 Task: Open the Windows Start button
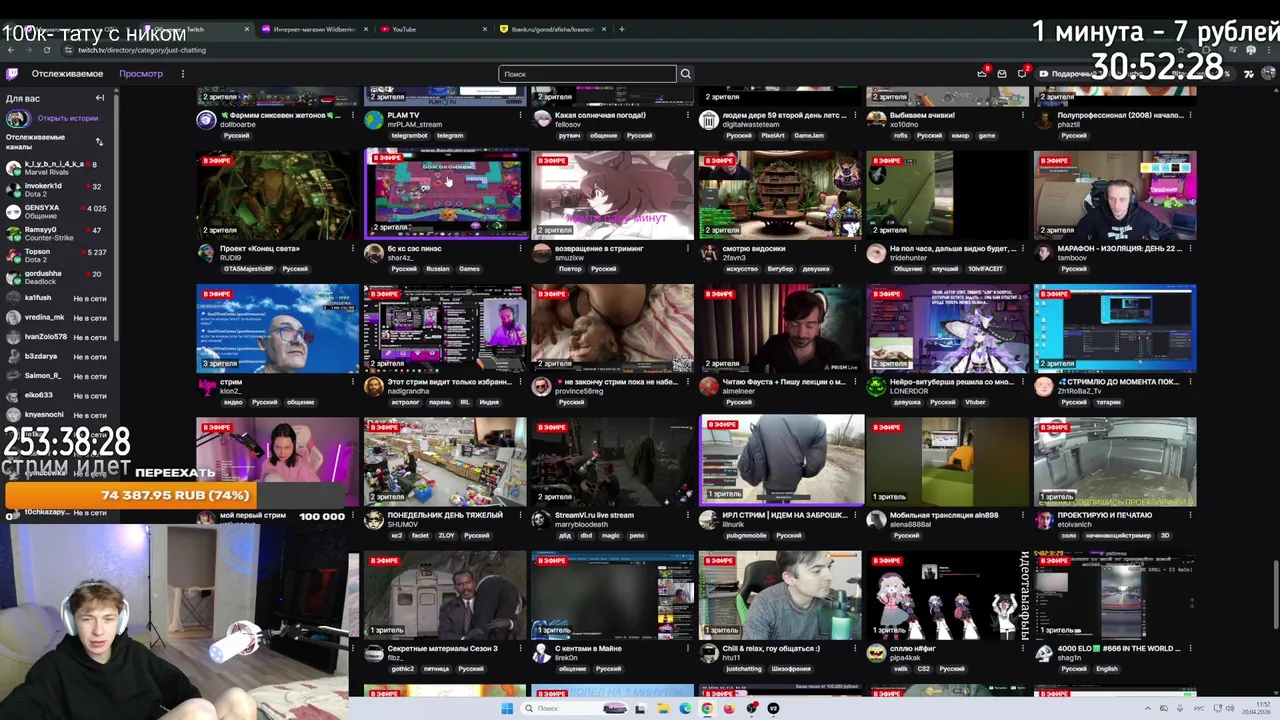tap(507, 708)
